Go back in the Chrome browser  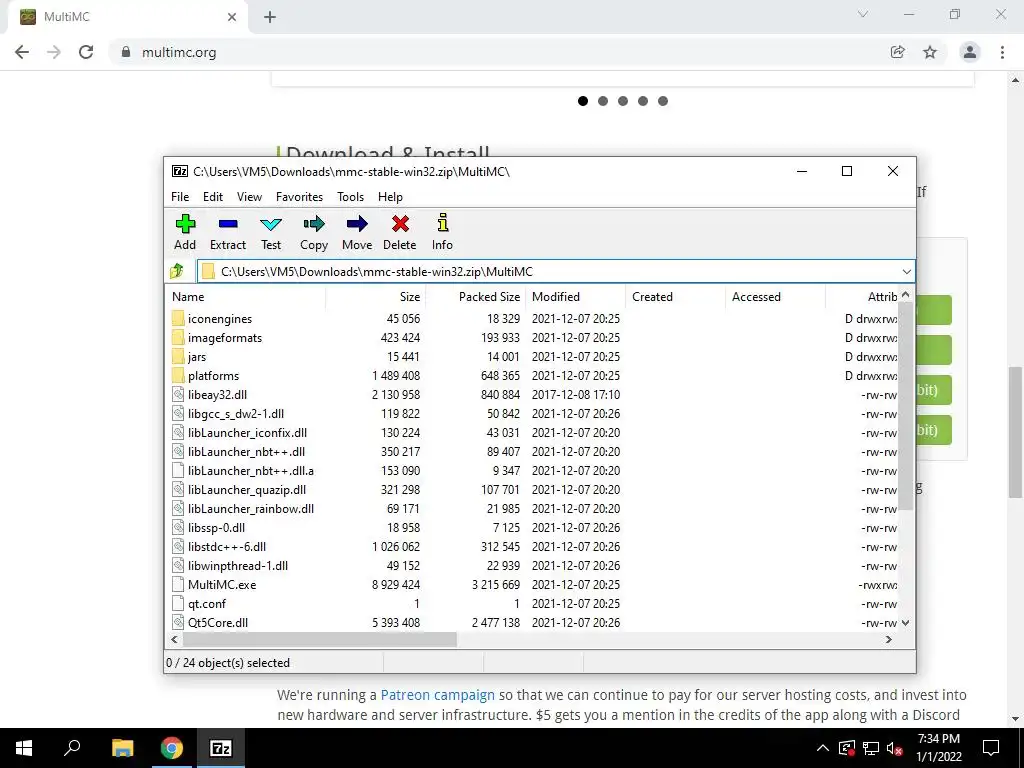point(22,52)
